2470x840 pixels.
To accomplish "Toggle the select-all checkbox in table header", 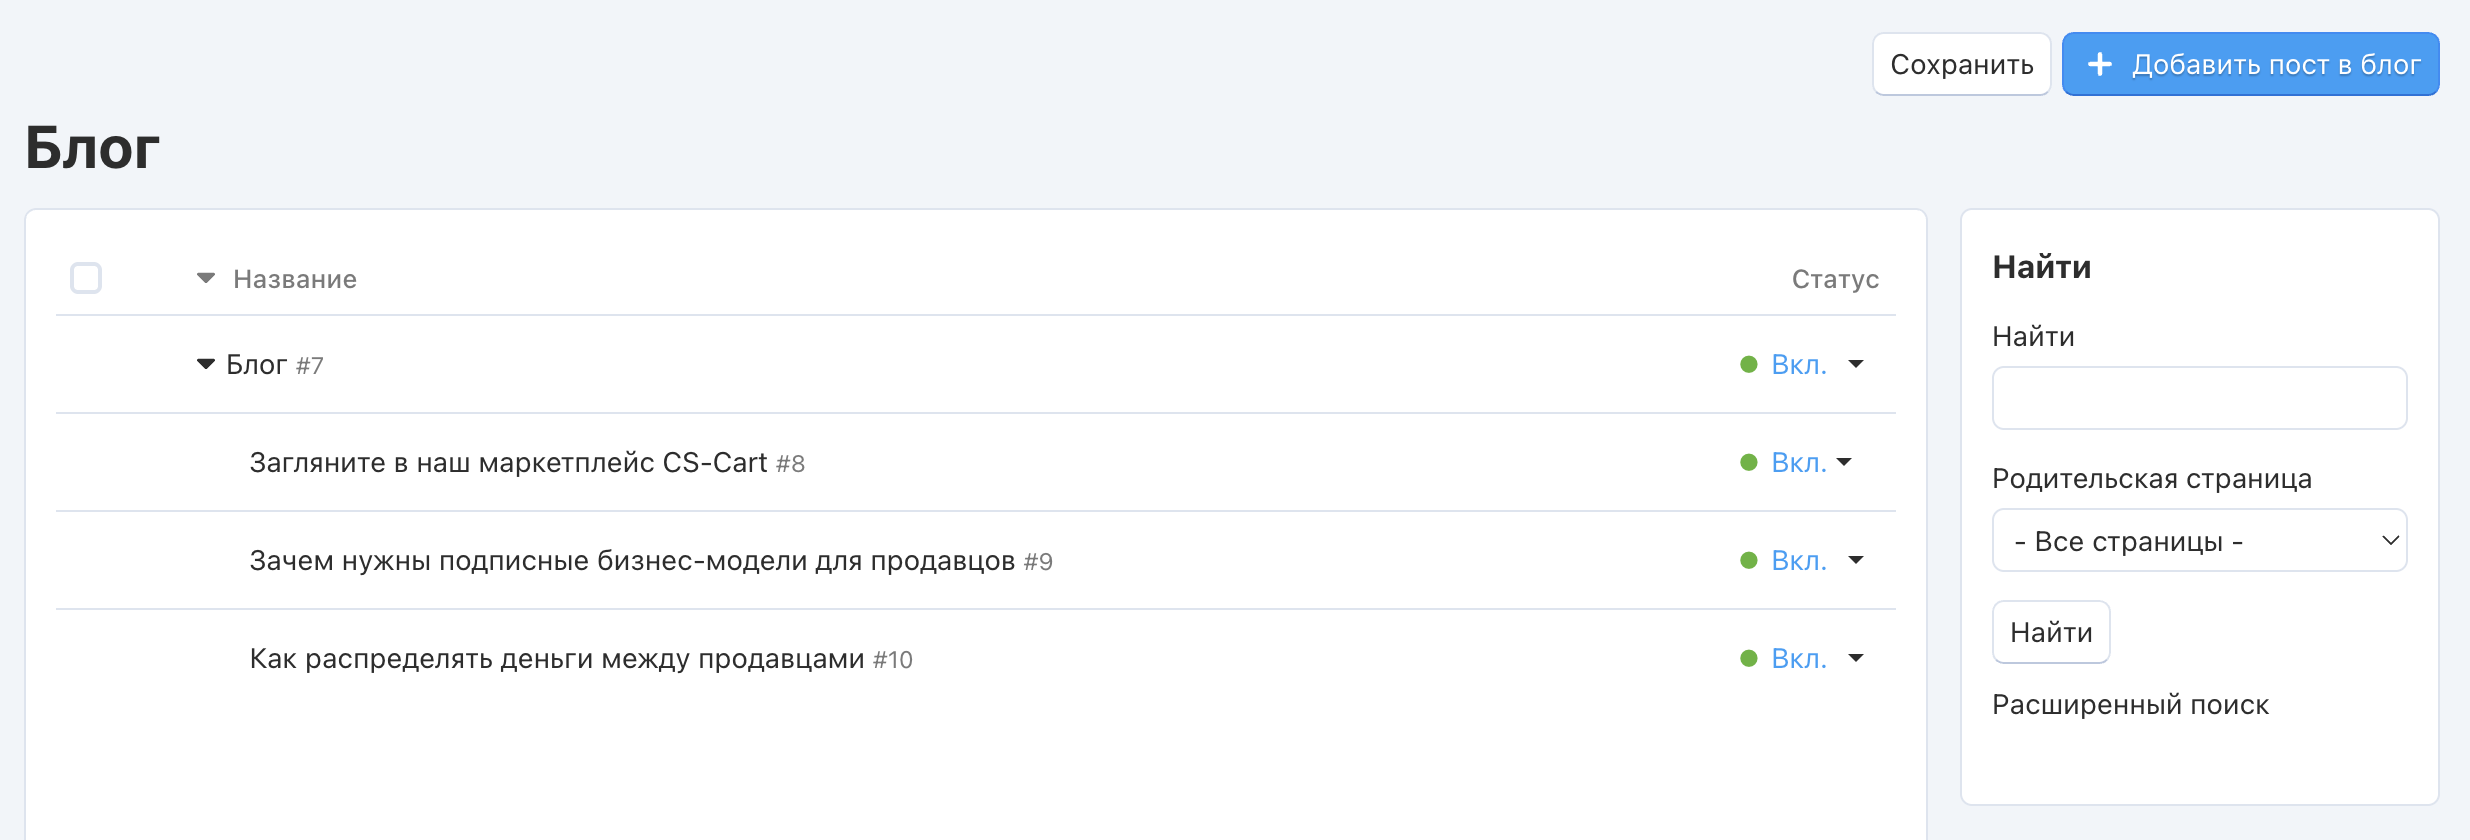I will tap(86, 278).
